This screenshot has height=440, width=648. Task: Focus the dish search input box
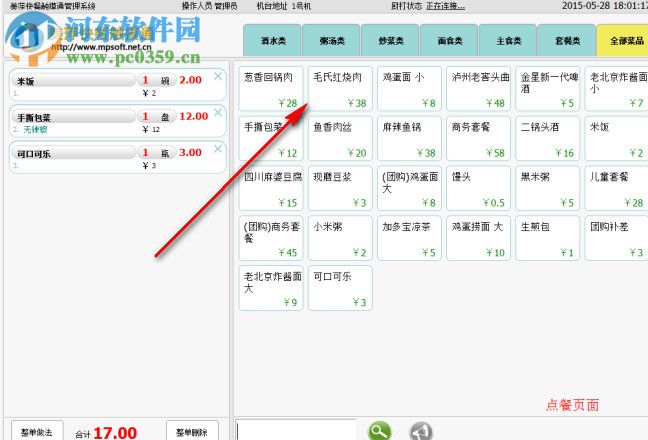tap(296, 430)
